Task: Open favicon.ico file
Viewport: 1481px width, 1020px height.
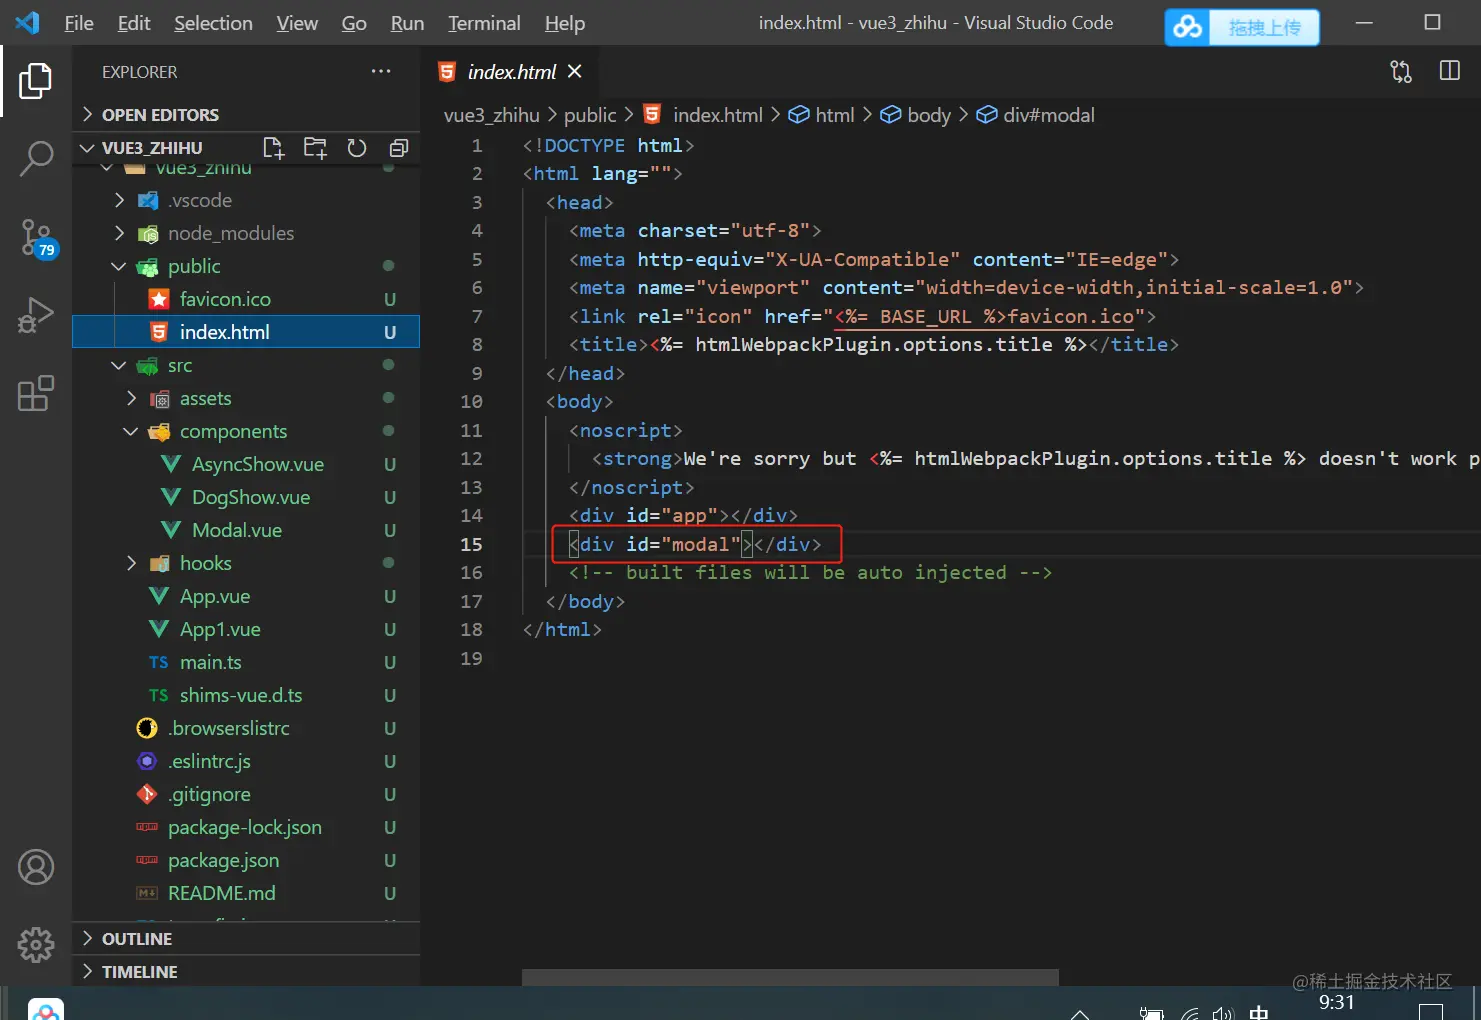Action: pos(246,299)
